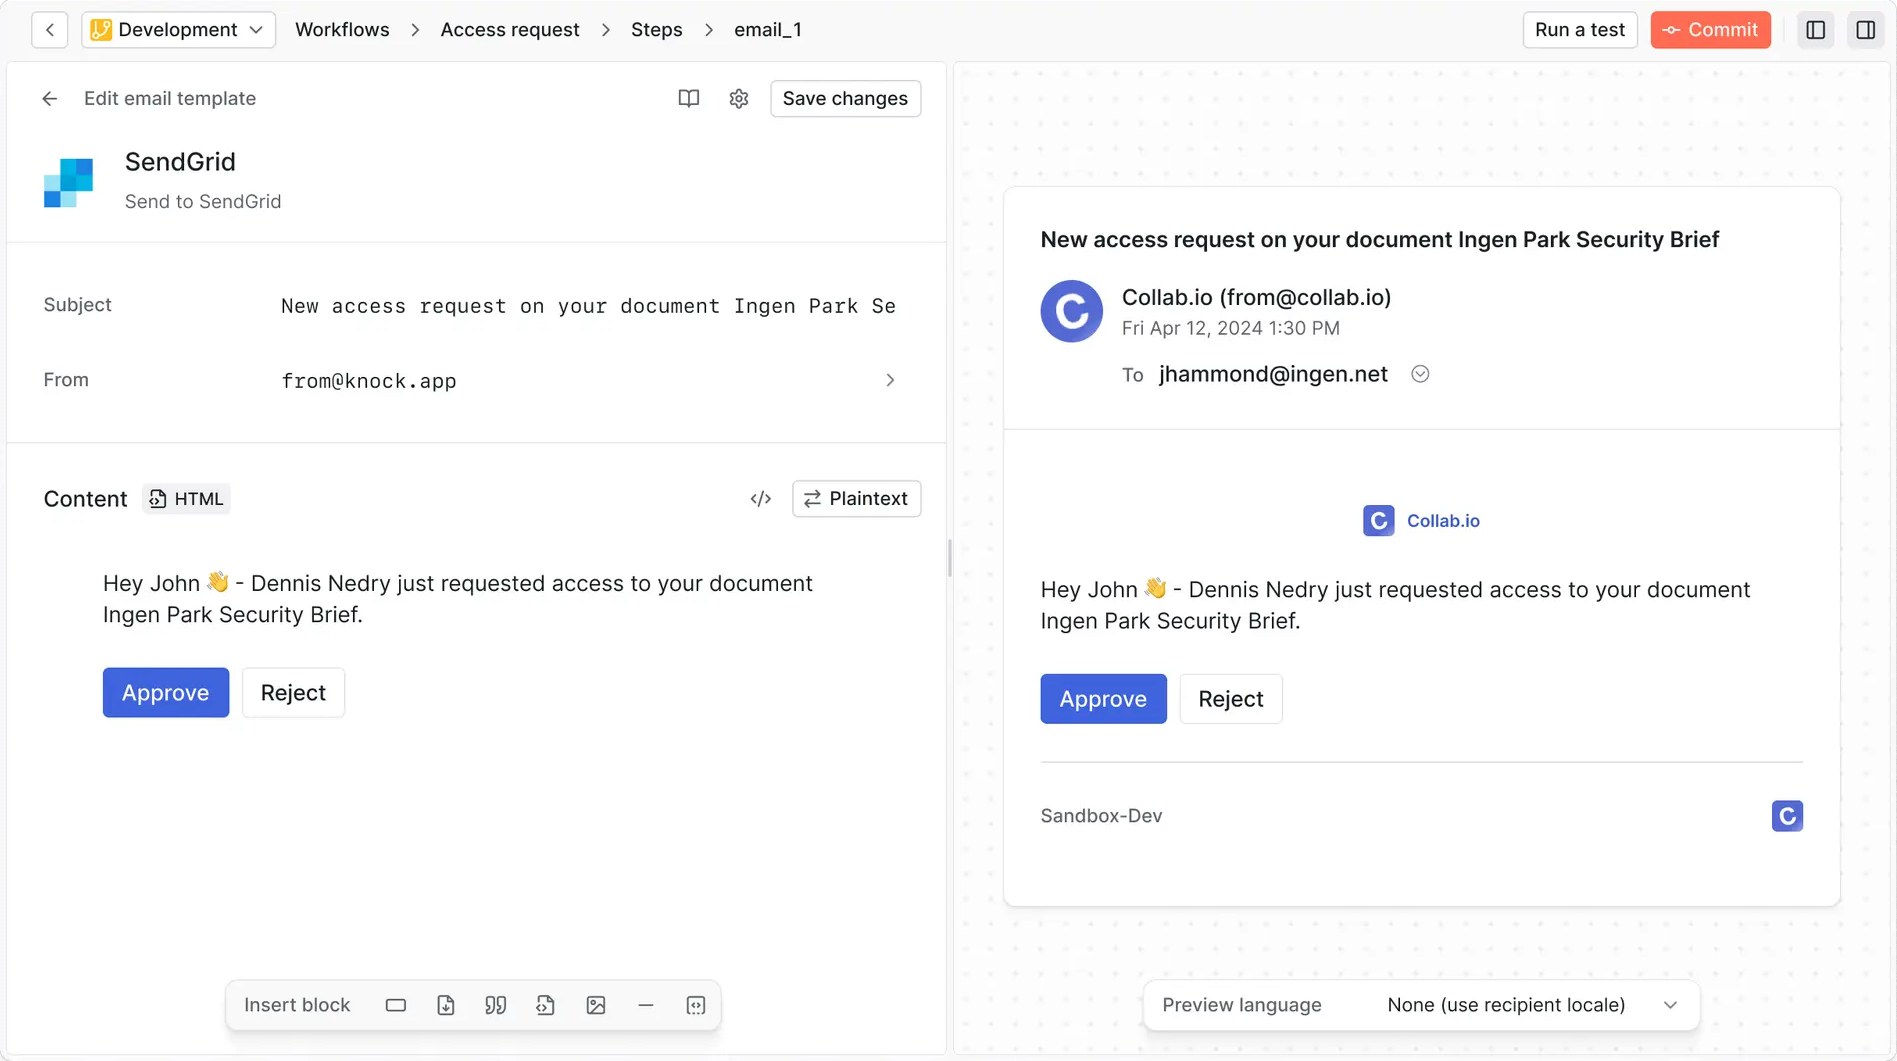
Task: Insert a blockquote block
Action: [x=495, y=1005]
